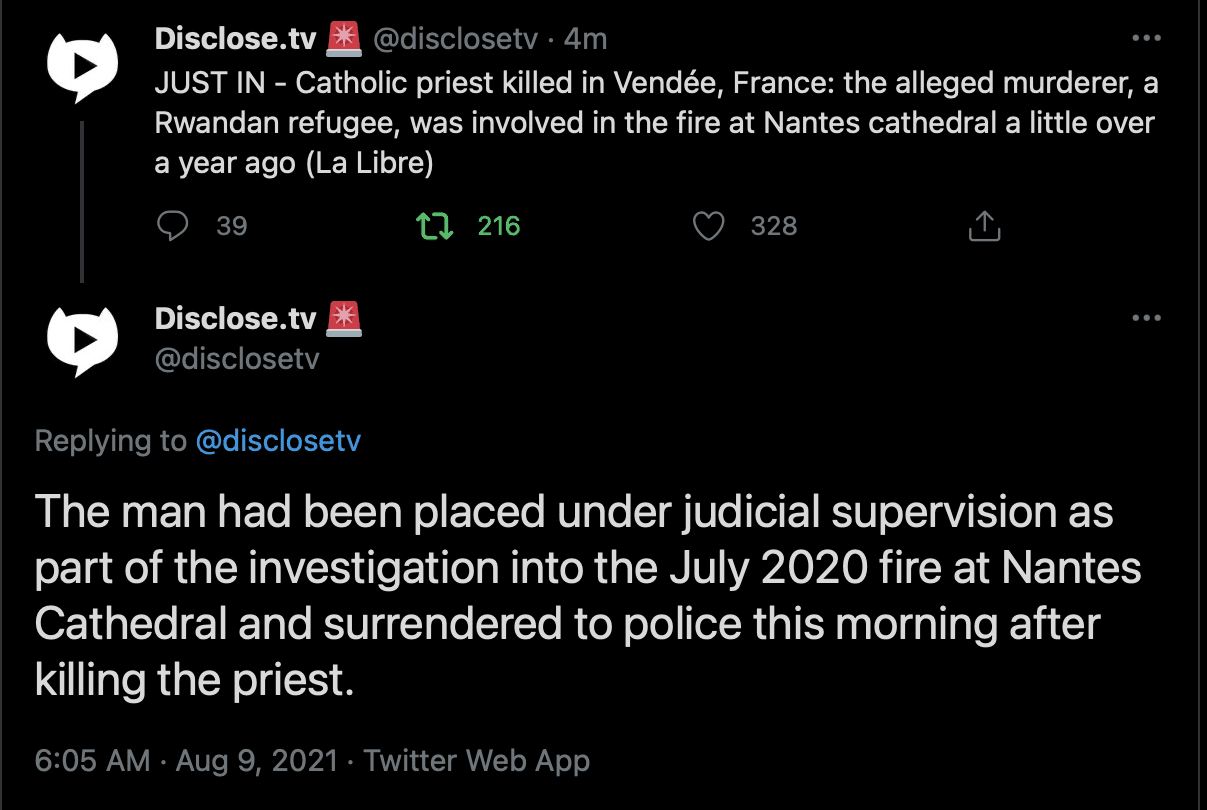Like the tweet with heart icon

coord(709,226)
